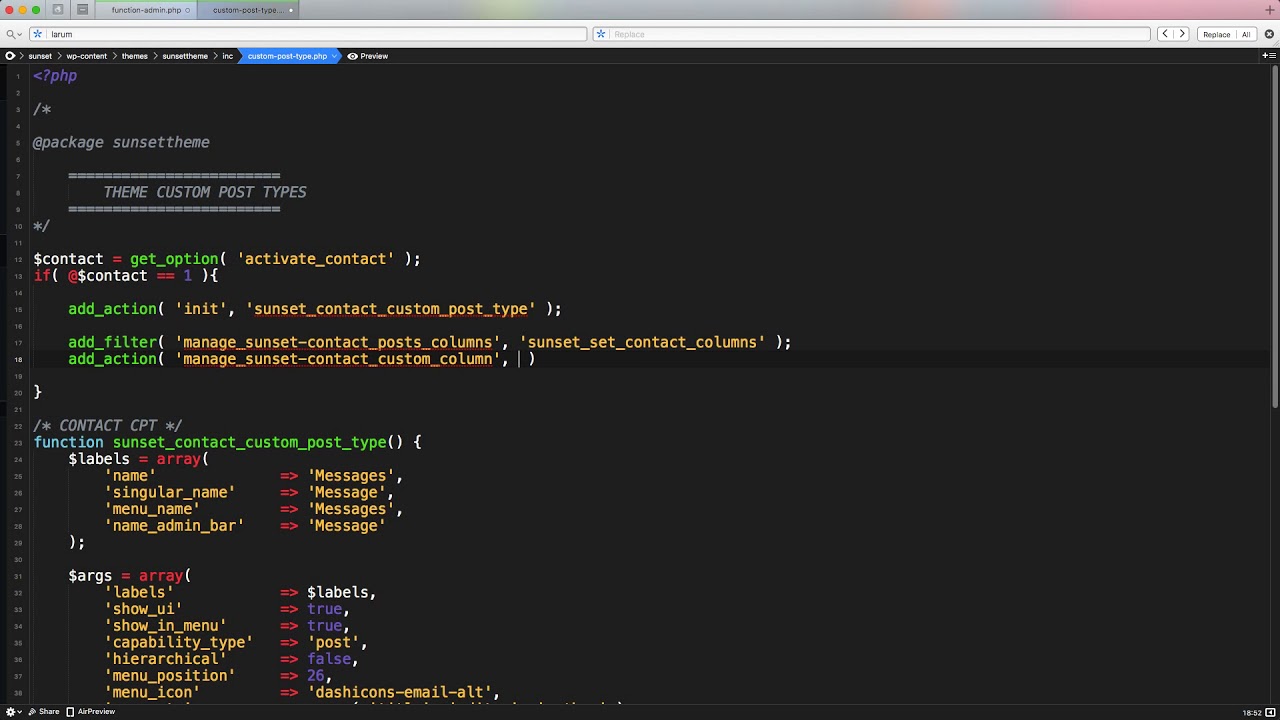Navigate to 'sunsettheme' in path bar
Image resolution: width=1280 pixels, height=720 pixels.
(185, 56)
